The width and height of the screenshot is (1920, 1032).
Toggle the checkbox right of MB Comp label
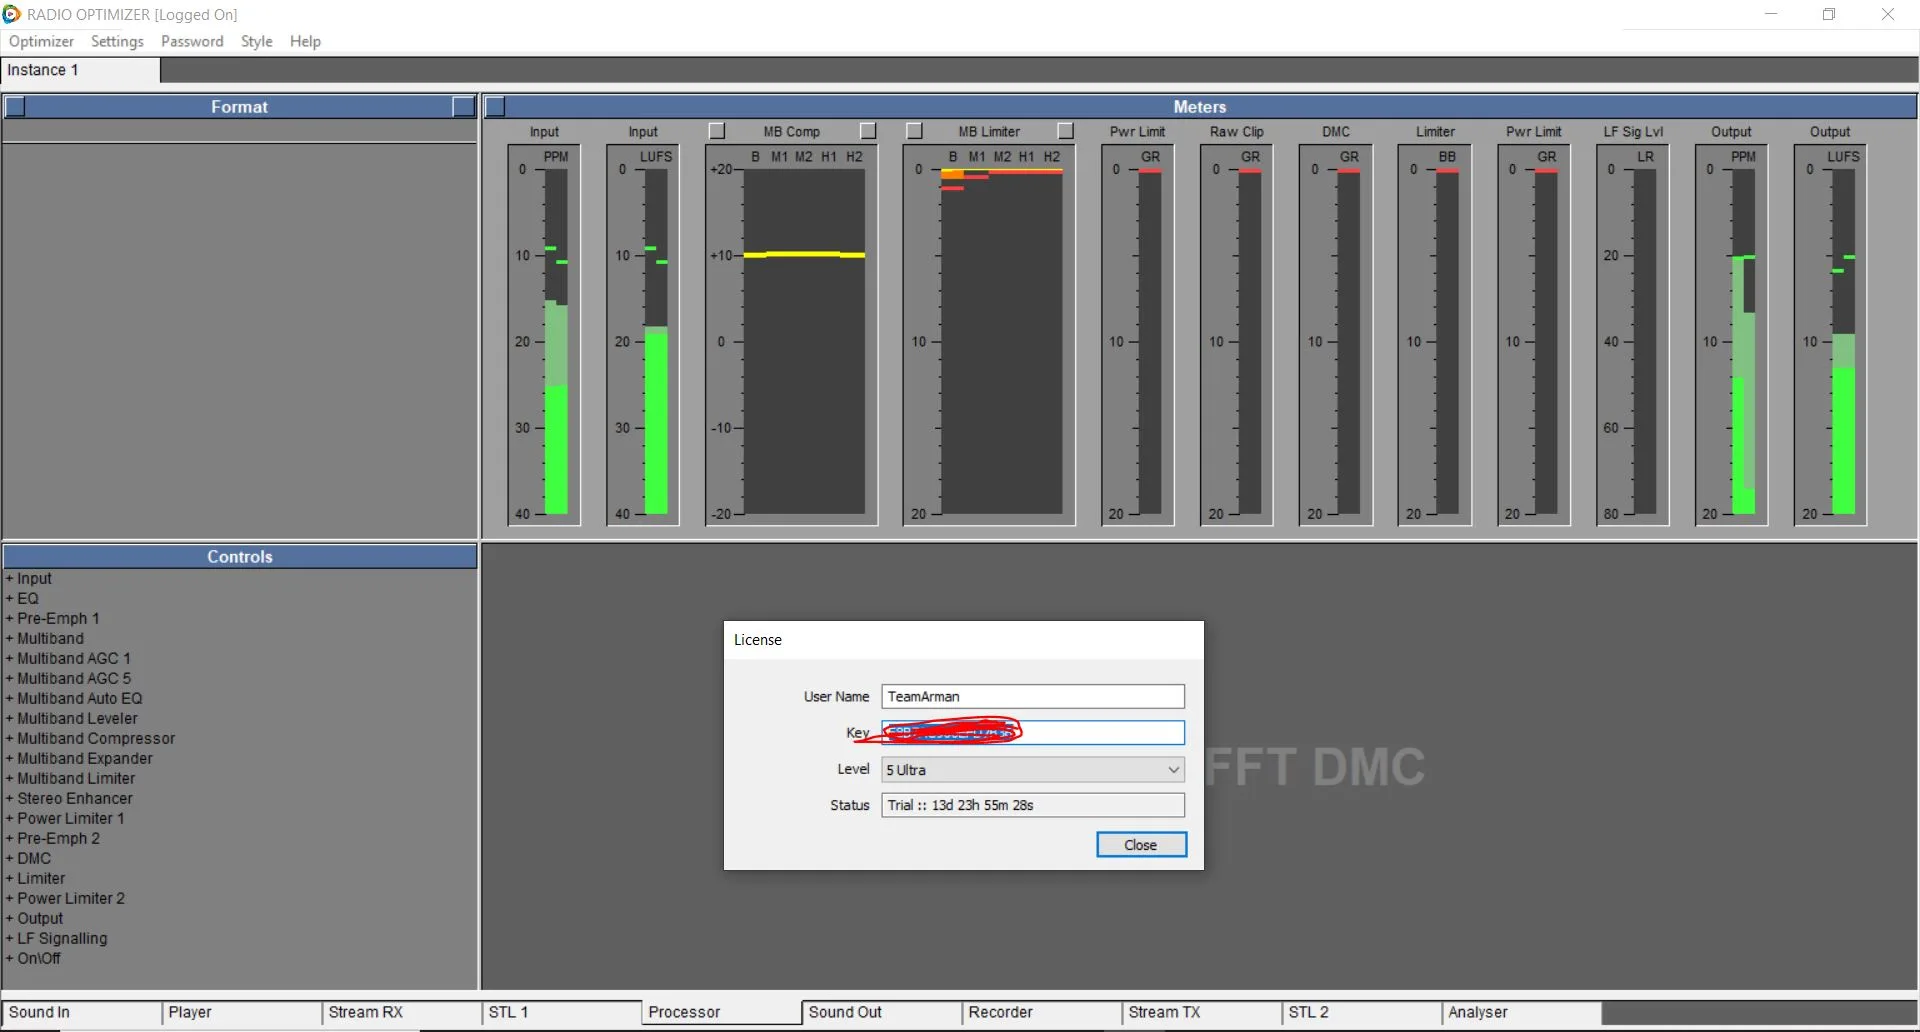pos(868,131)
